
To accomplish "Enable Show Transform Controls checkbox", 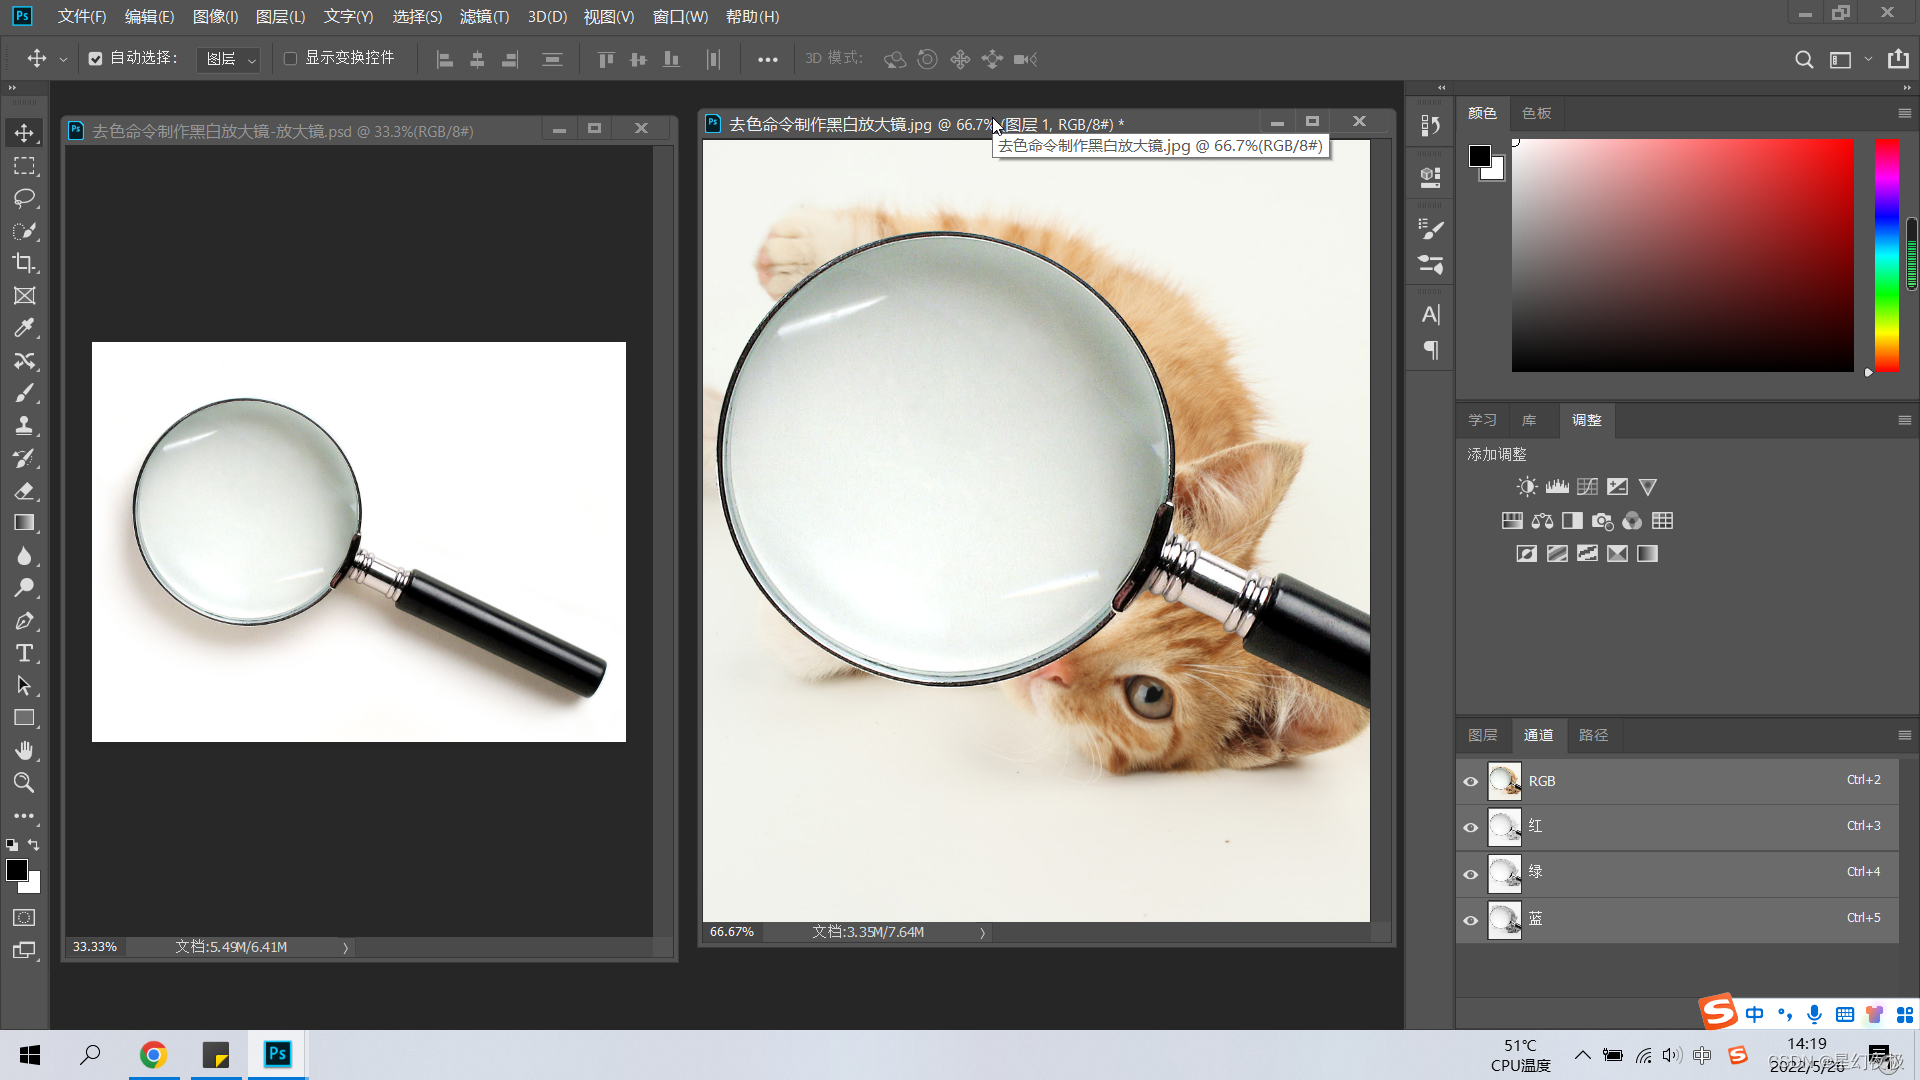I will point(291,59).
